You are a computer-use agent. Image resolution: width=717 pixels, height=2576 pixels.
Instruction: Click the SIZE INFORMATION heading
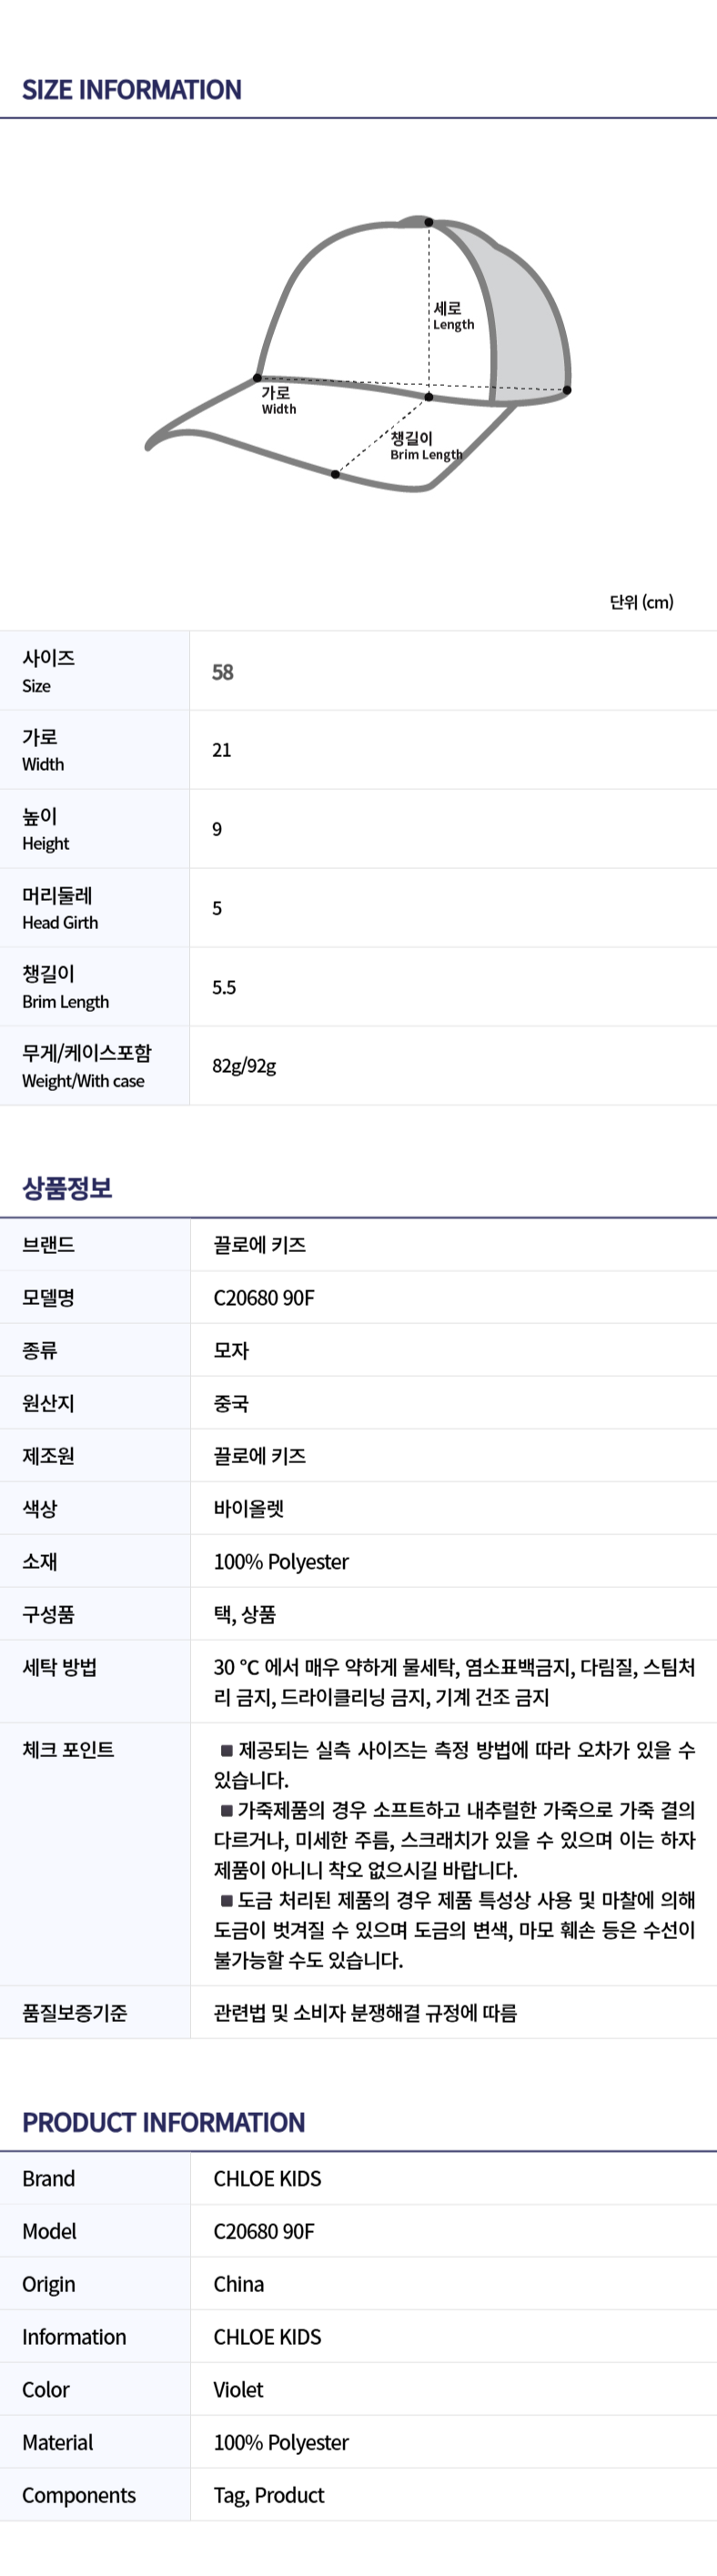pyautogui.click(x=132, y=90)
